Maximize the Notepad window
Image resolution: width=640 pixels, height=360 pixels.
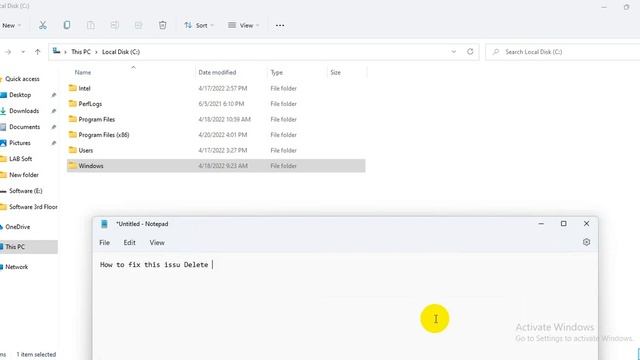(x=564, y=223)
